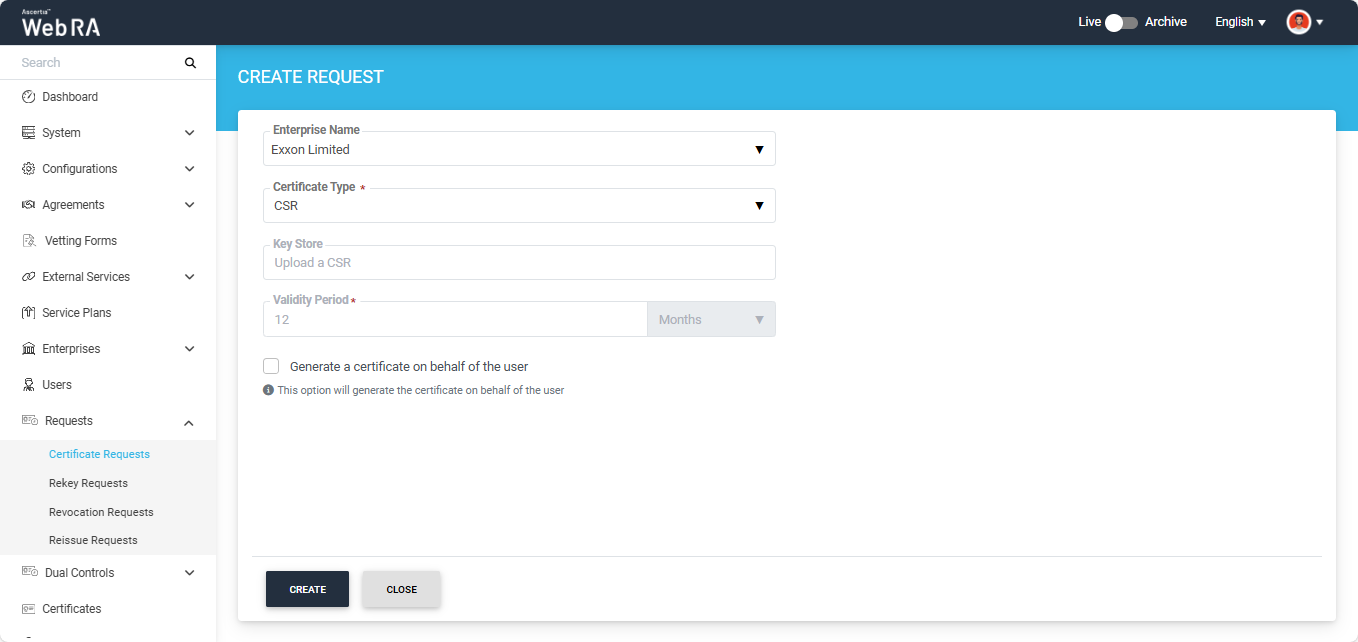Screen dimensions: 1358x642
Task: Change language using English dropdown
Action: coord(1240,22)
